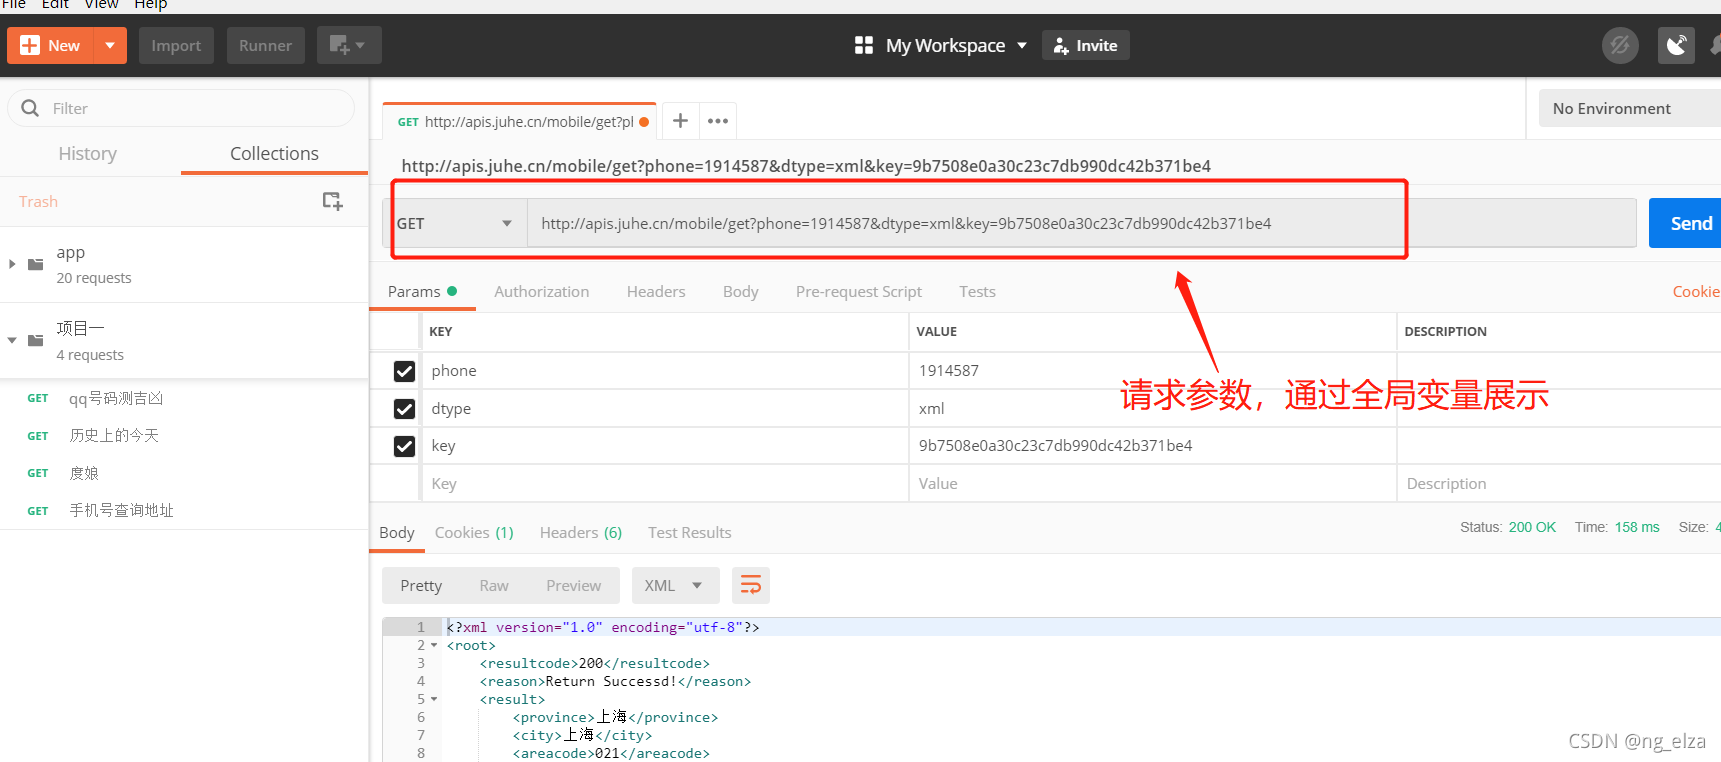Select the request Headers tab
This screenshot has height=762, width=1721.
point(656,291)
